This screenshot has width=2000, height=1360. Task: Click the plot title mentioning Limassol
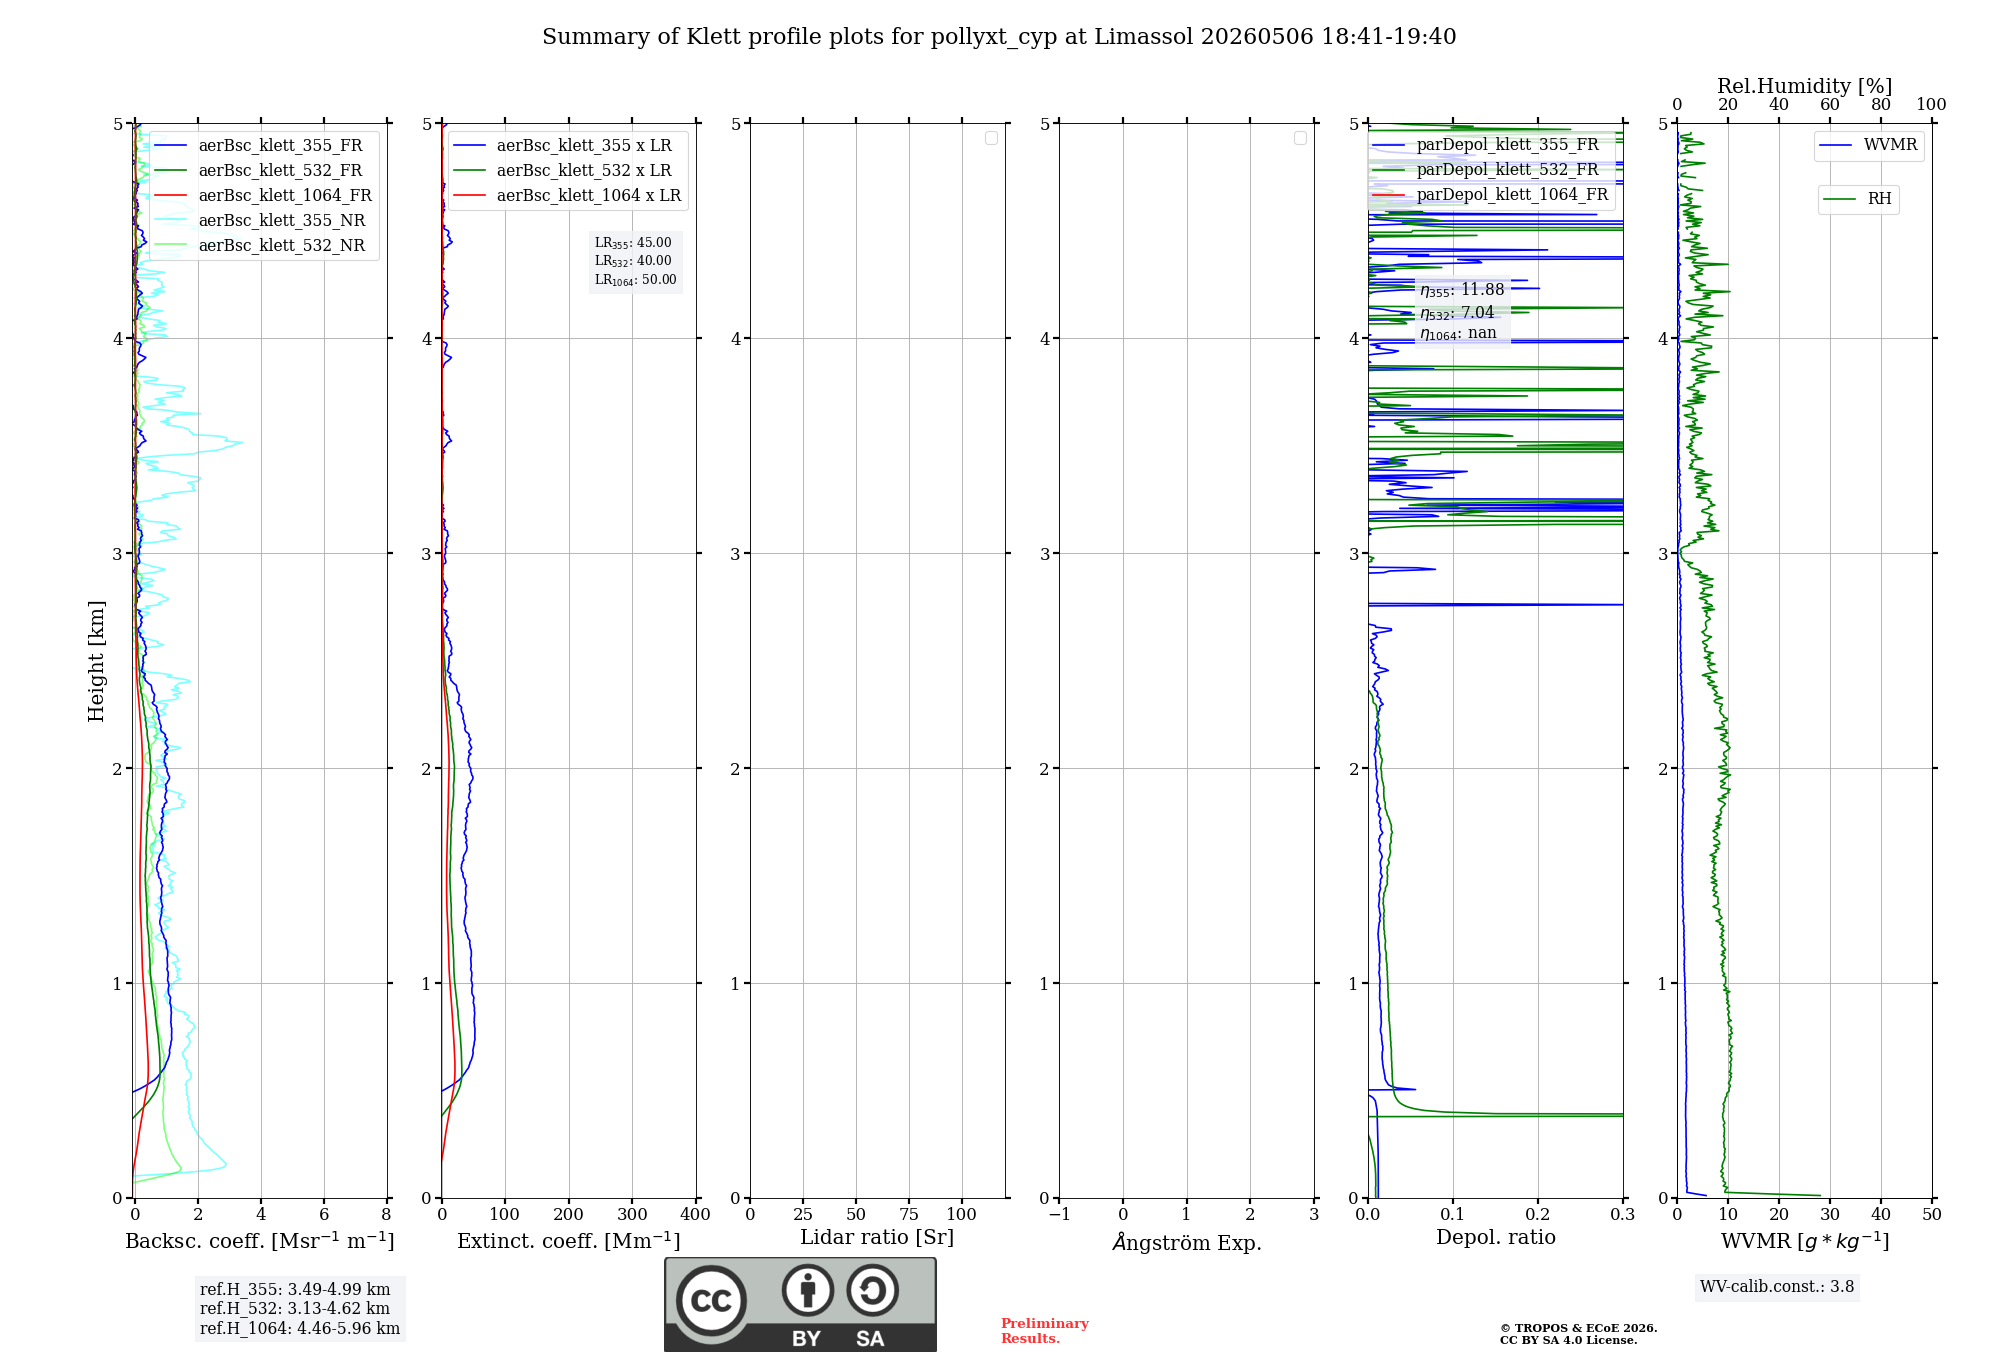pyautogui.click(x=999, y=37)
